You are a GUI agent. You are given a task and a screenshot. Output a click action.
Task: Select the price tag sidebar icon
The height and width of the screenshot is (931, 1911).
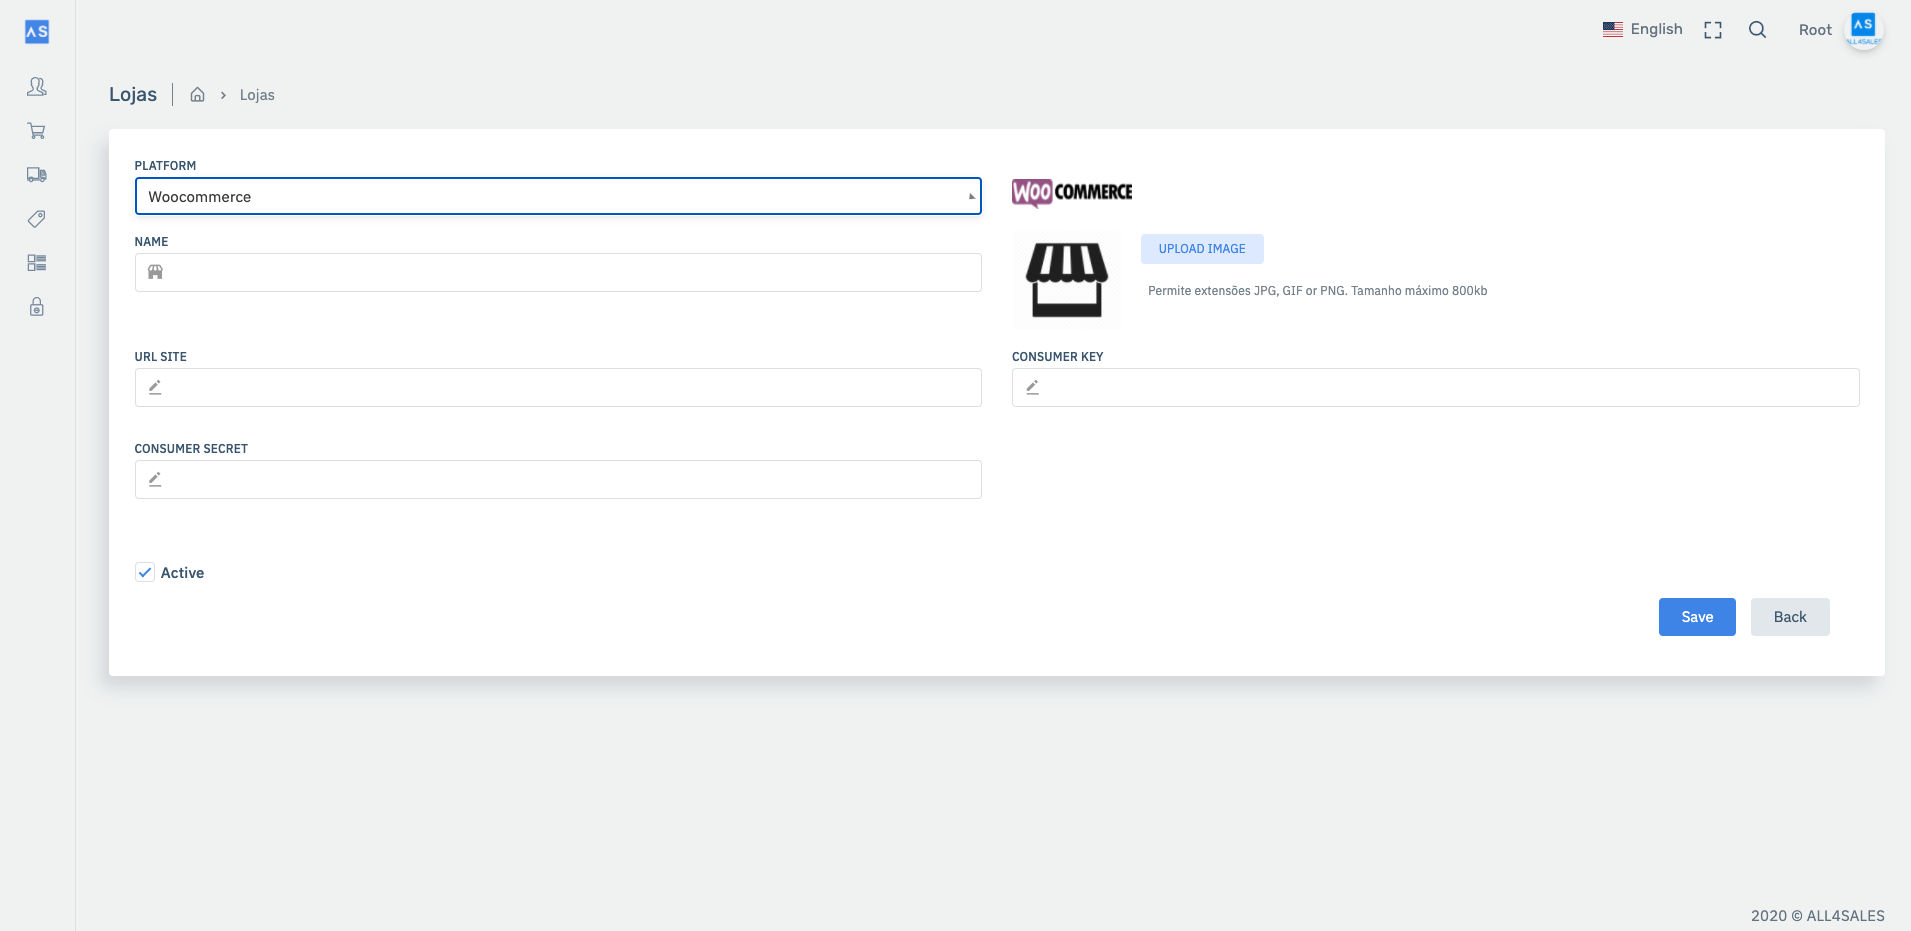point(37,219)
